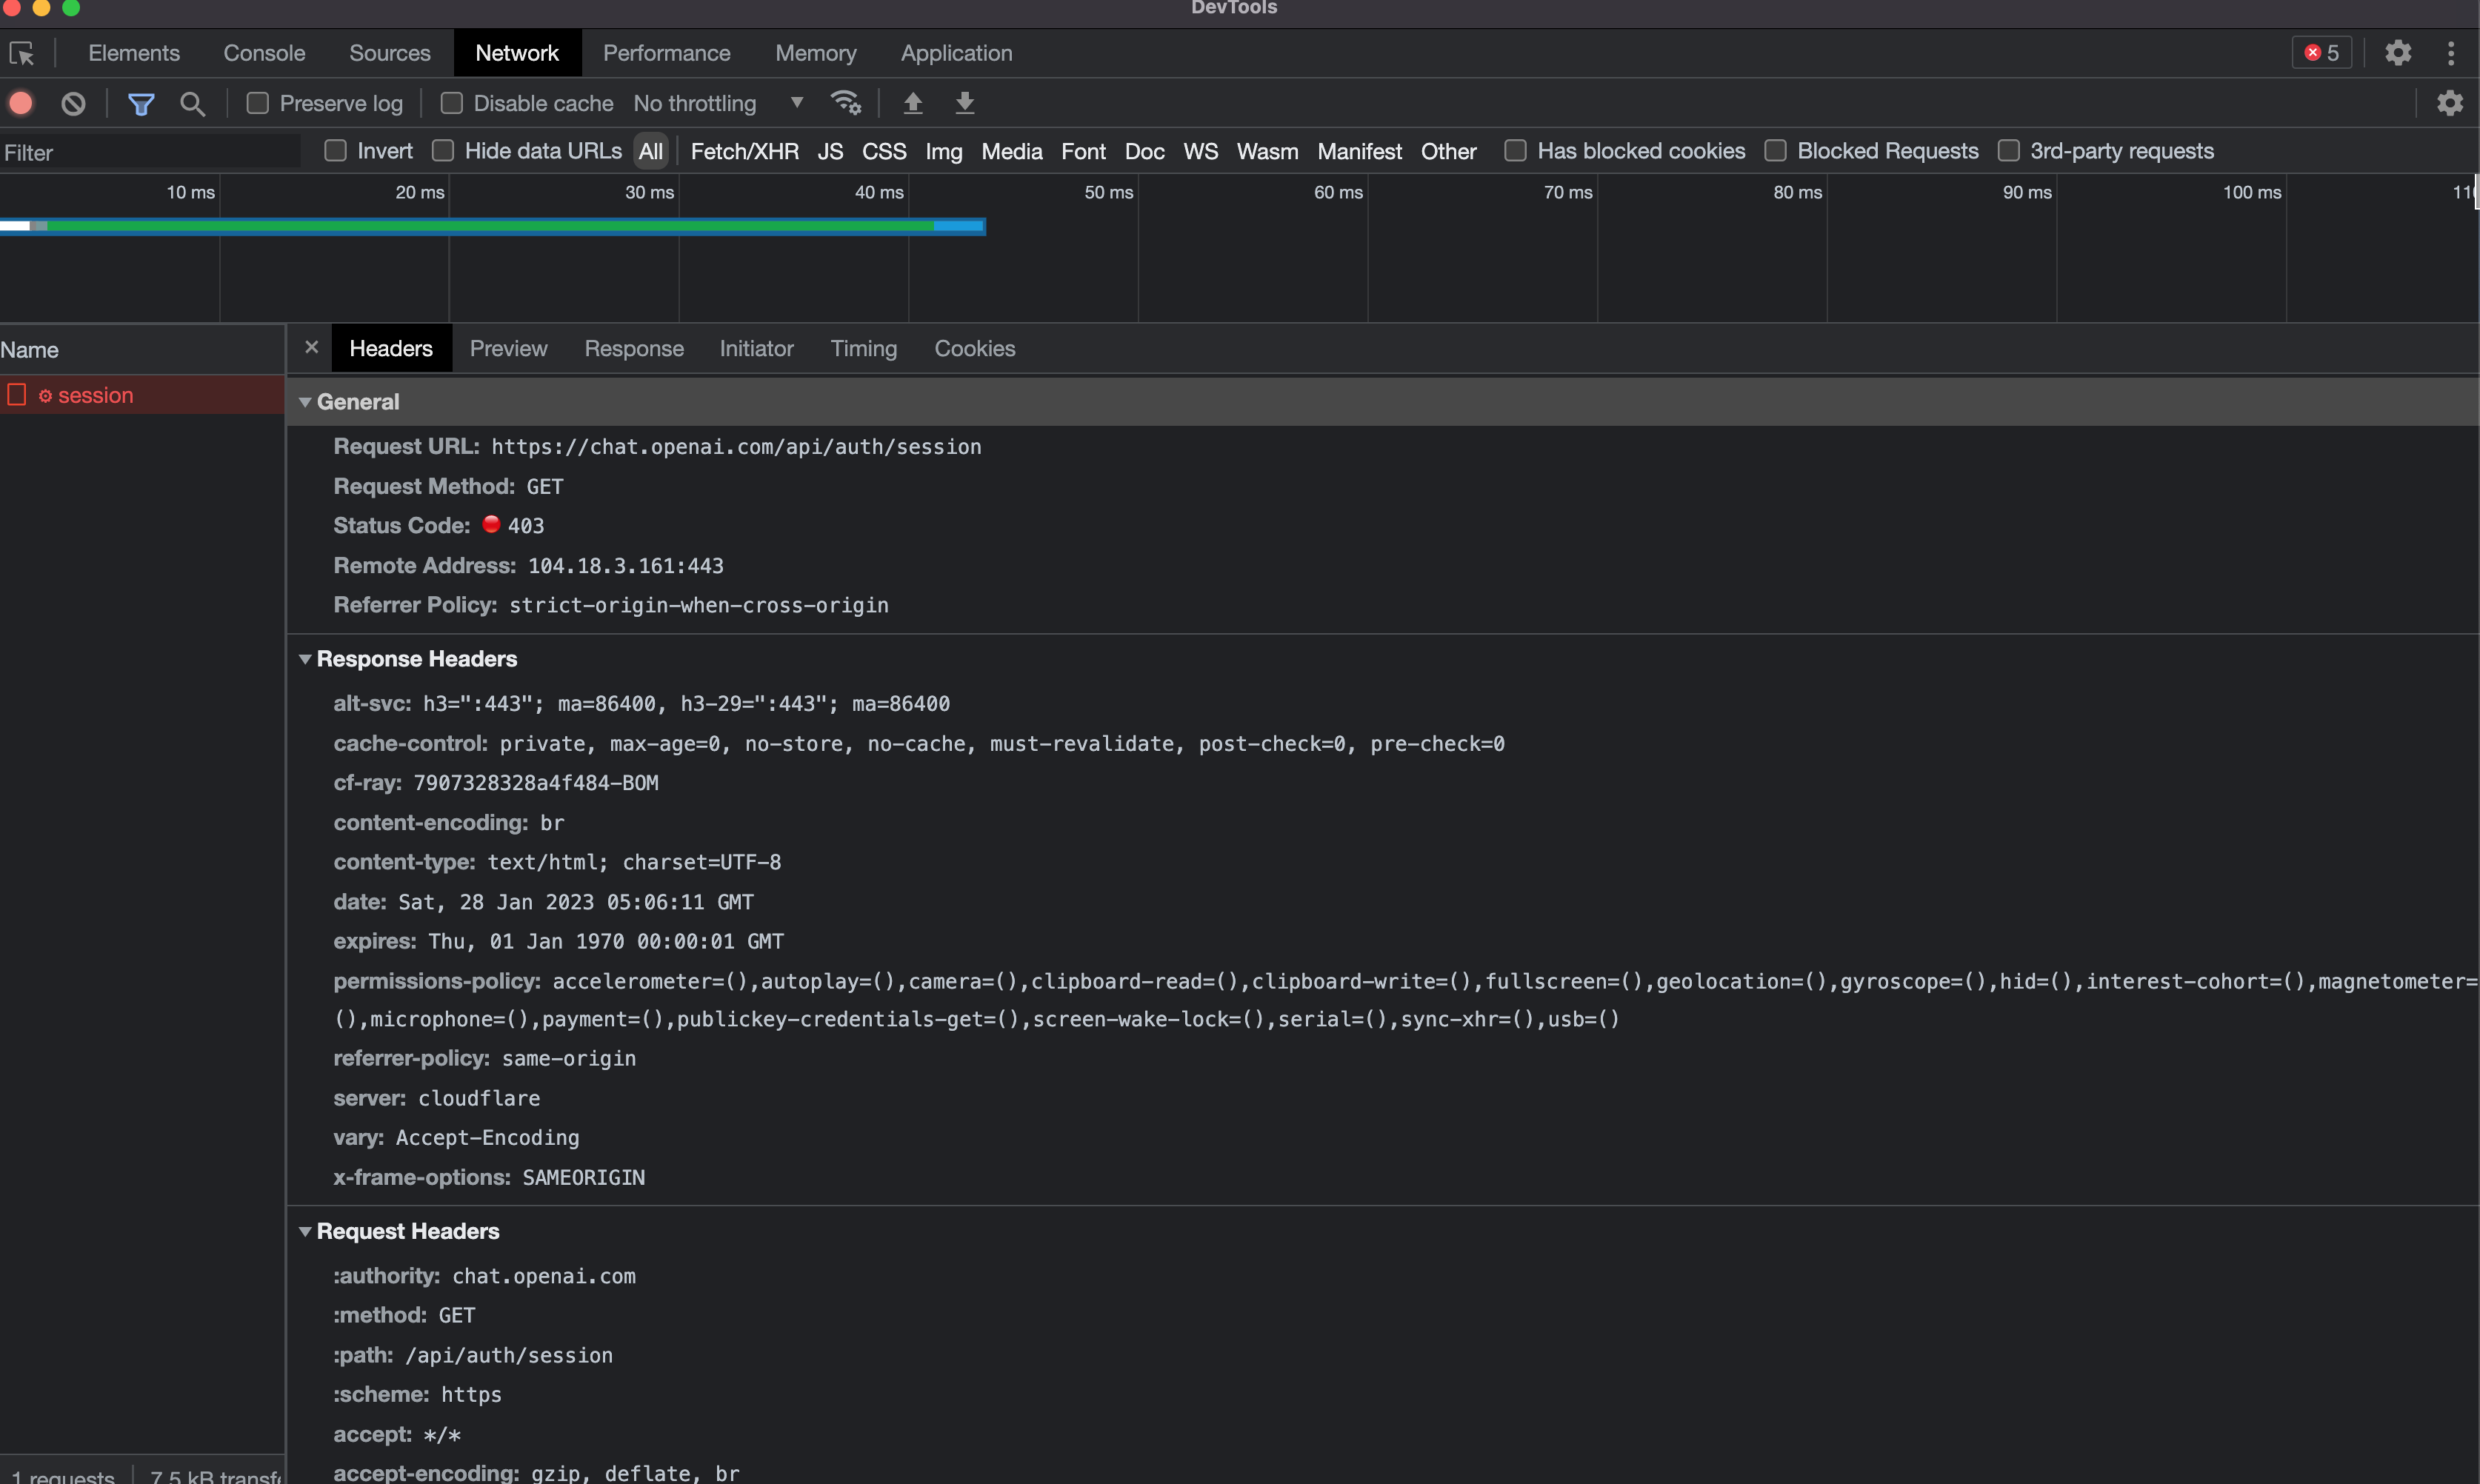The height and width of the screenshot is (1484, 2480).
Task: Open network conditions wifi icon
Action: [845, 103]
